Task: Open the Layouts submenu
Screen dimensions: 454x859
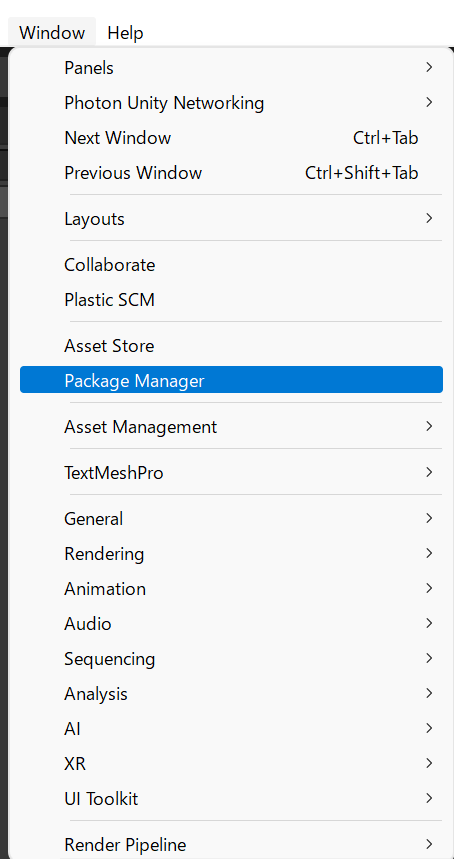Action: pyautogui.click(x=231, y=219)
